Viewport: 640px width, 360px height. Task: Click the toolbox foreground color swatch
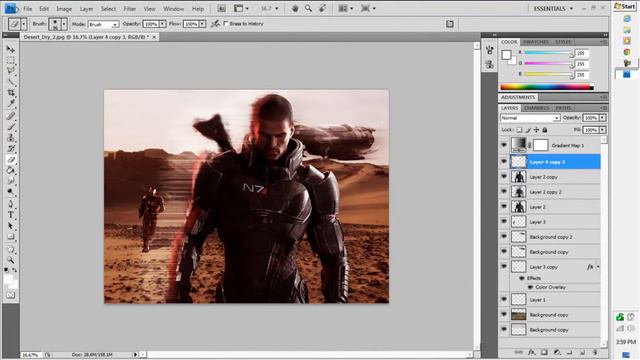coord(8,279)
